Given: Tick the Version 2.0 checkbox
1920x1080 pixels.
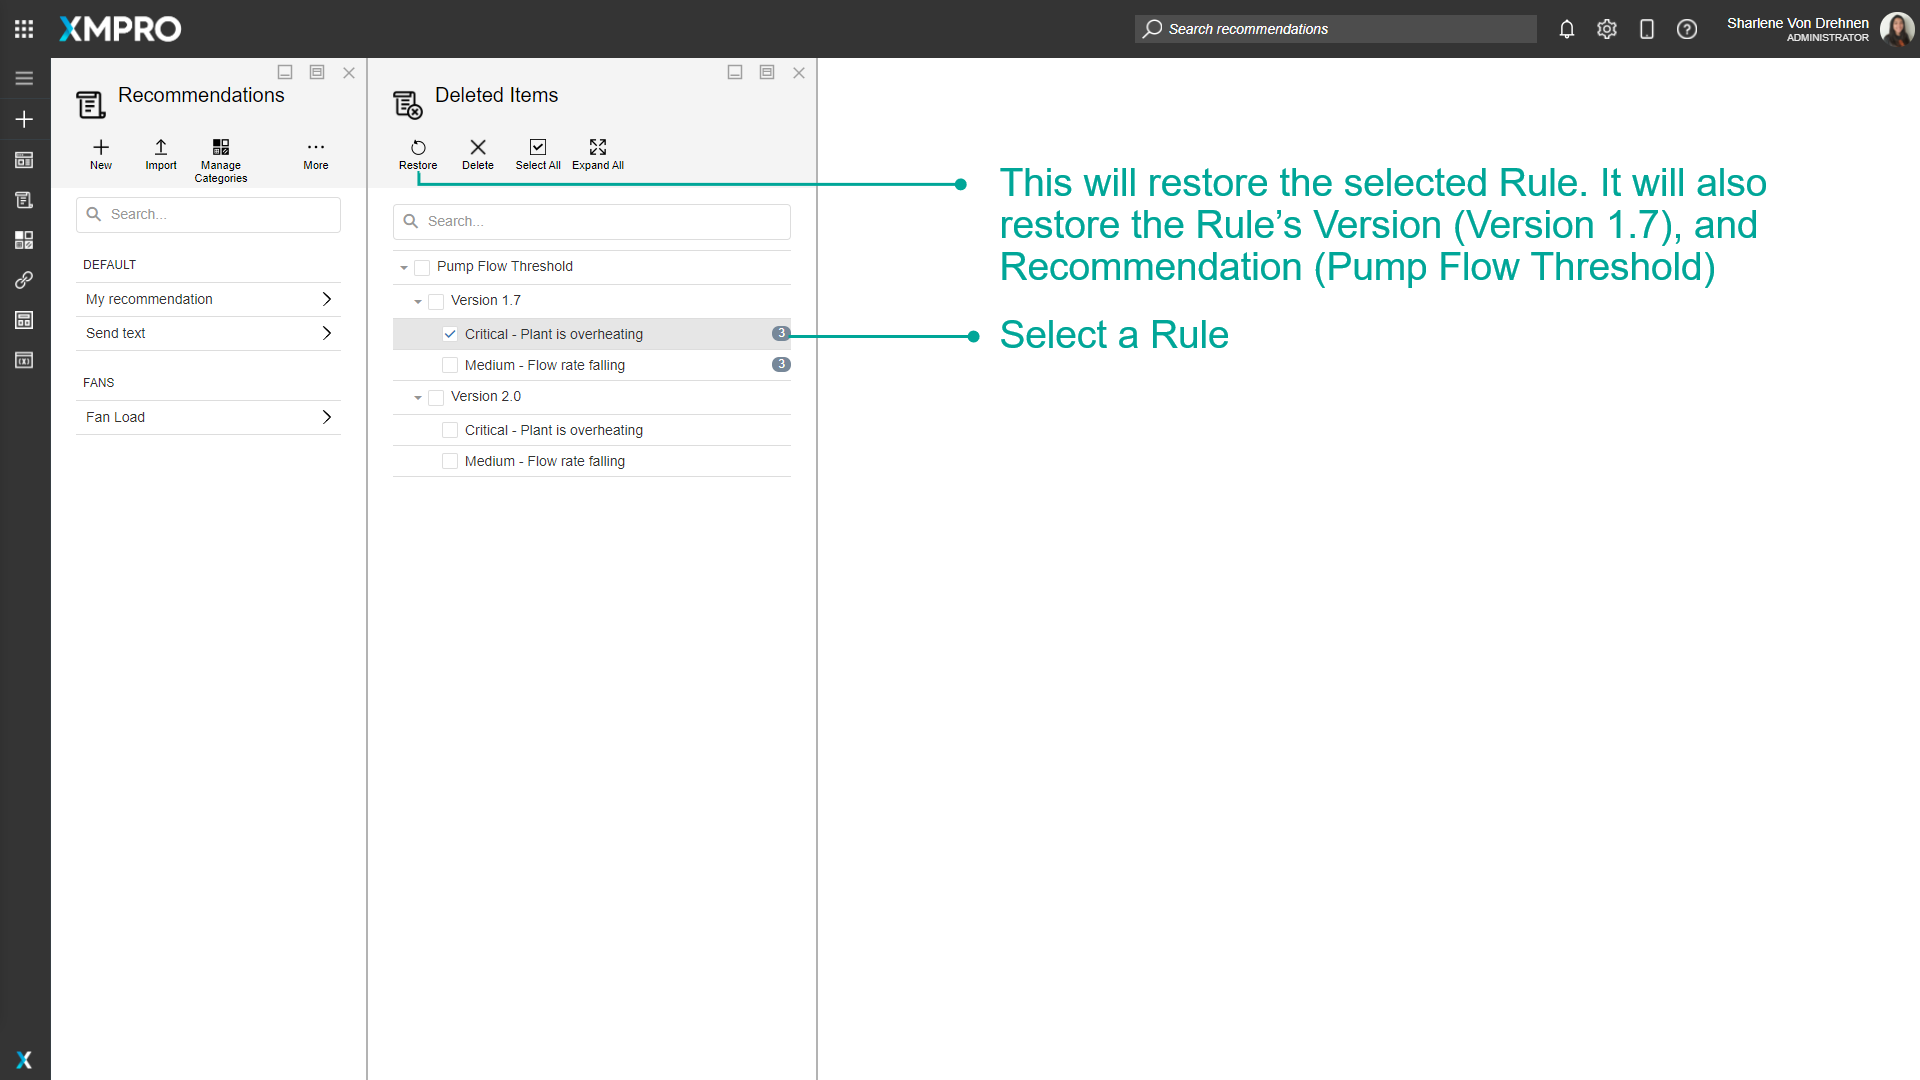Looking at the screenshot, I should 436,397.
